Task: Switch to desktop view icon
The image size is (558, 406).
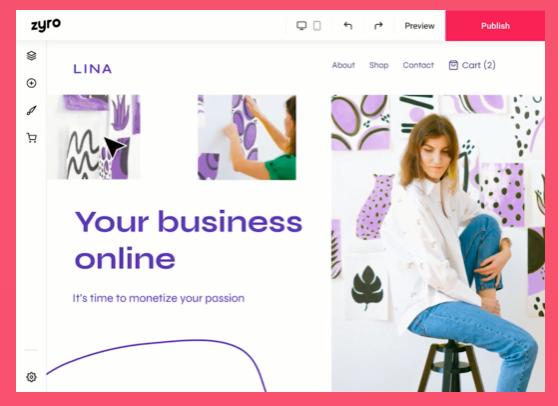Action: pyautogui.click(x=301, y=26)
